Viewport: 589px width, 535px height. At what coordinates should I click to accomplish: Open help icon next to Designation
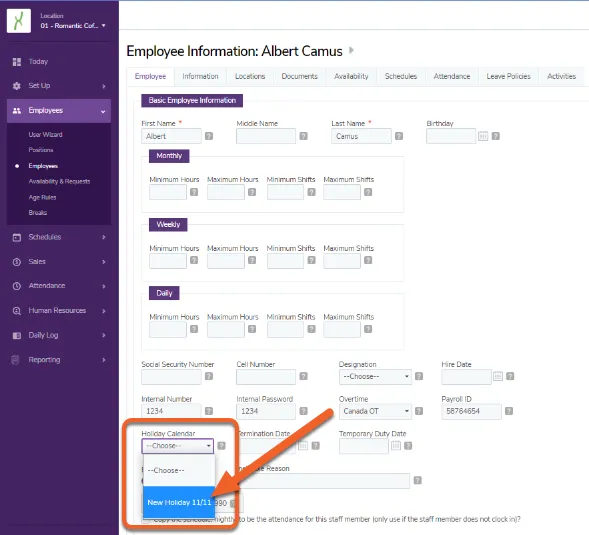pyautogui.click(x=419, y=376)
